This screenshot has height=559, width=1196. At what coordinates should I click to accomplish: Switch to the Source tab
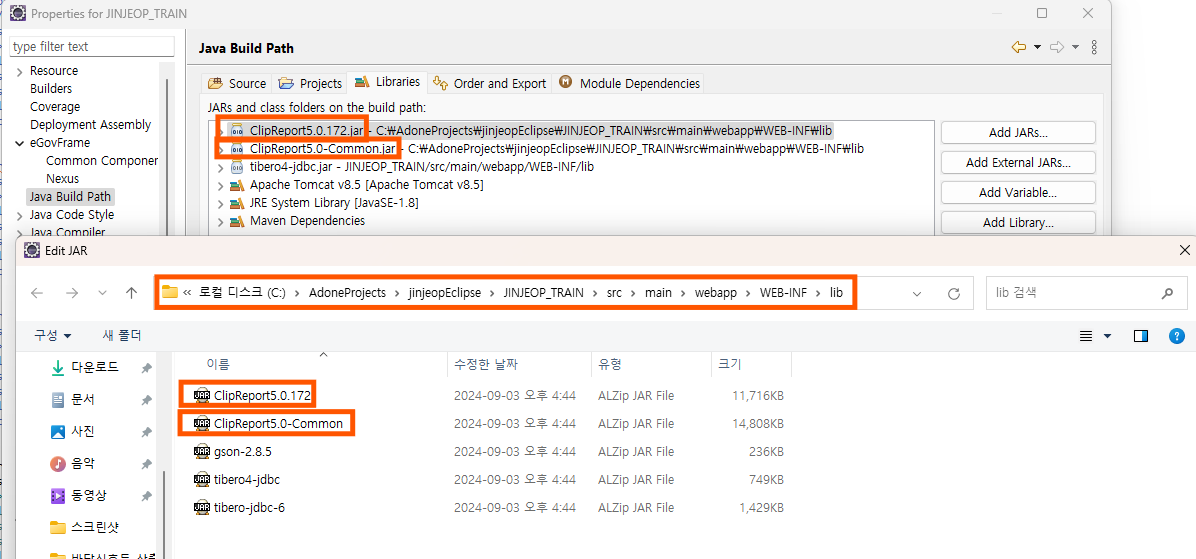pyautogui.click(x=237, y=83)
